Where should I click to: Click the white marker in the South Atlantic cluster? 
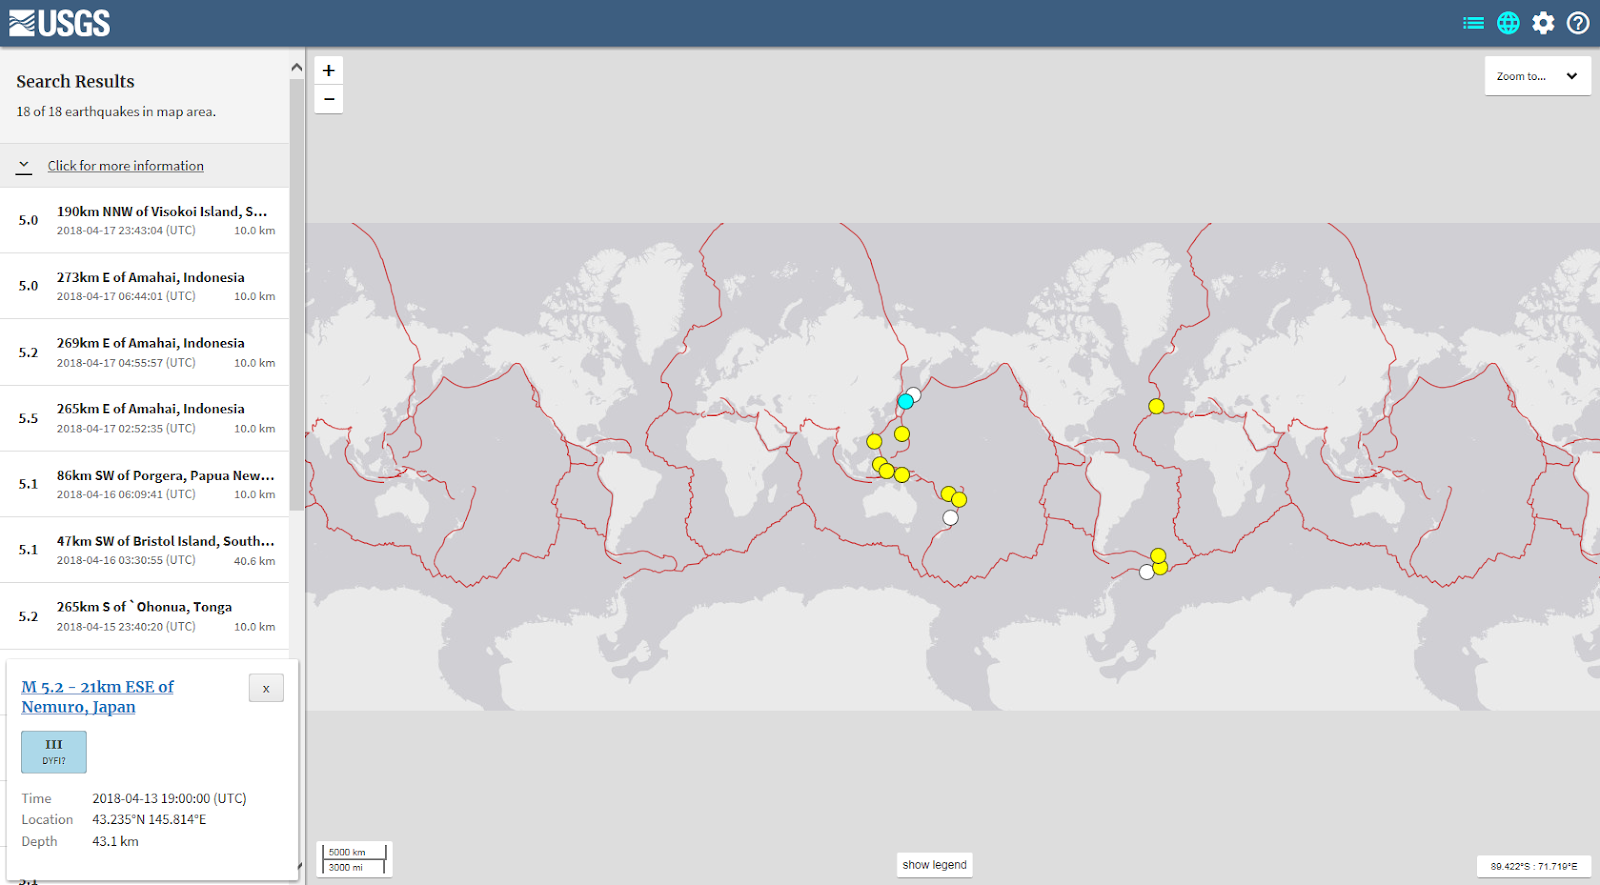point(1147,572)
